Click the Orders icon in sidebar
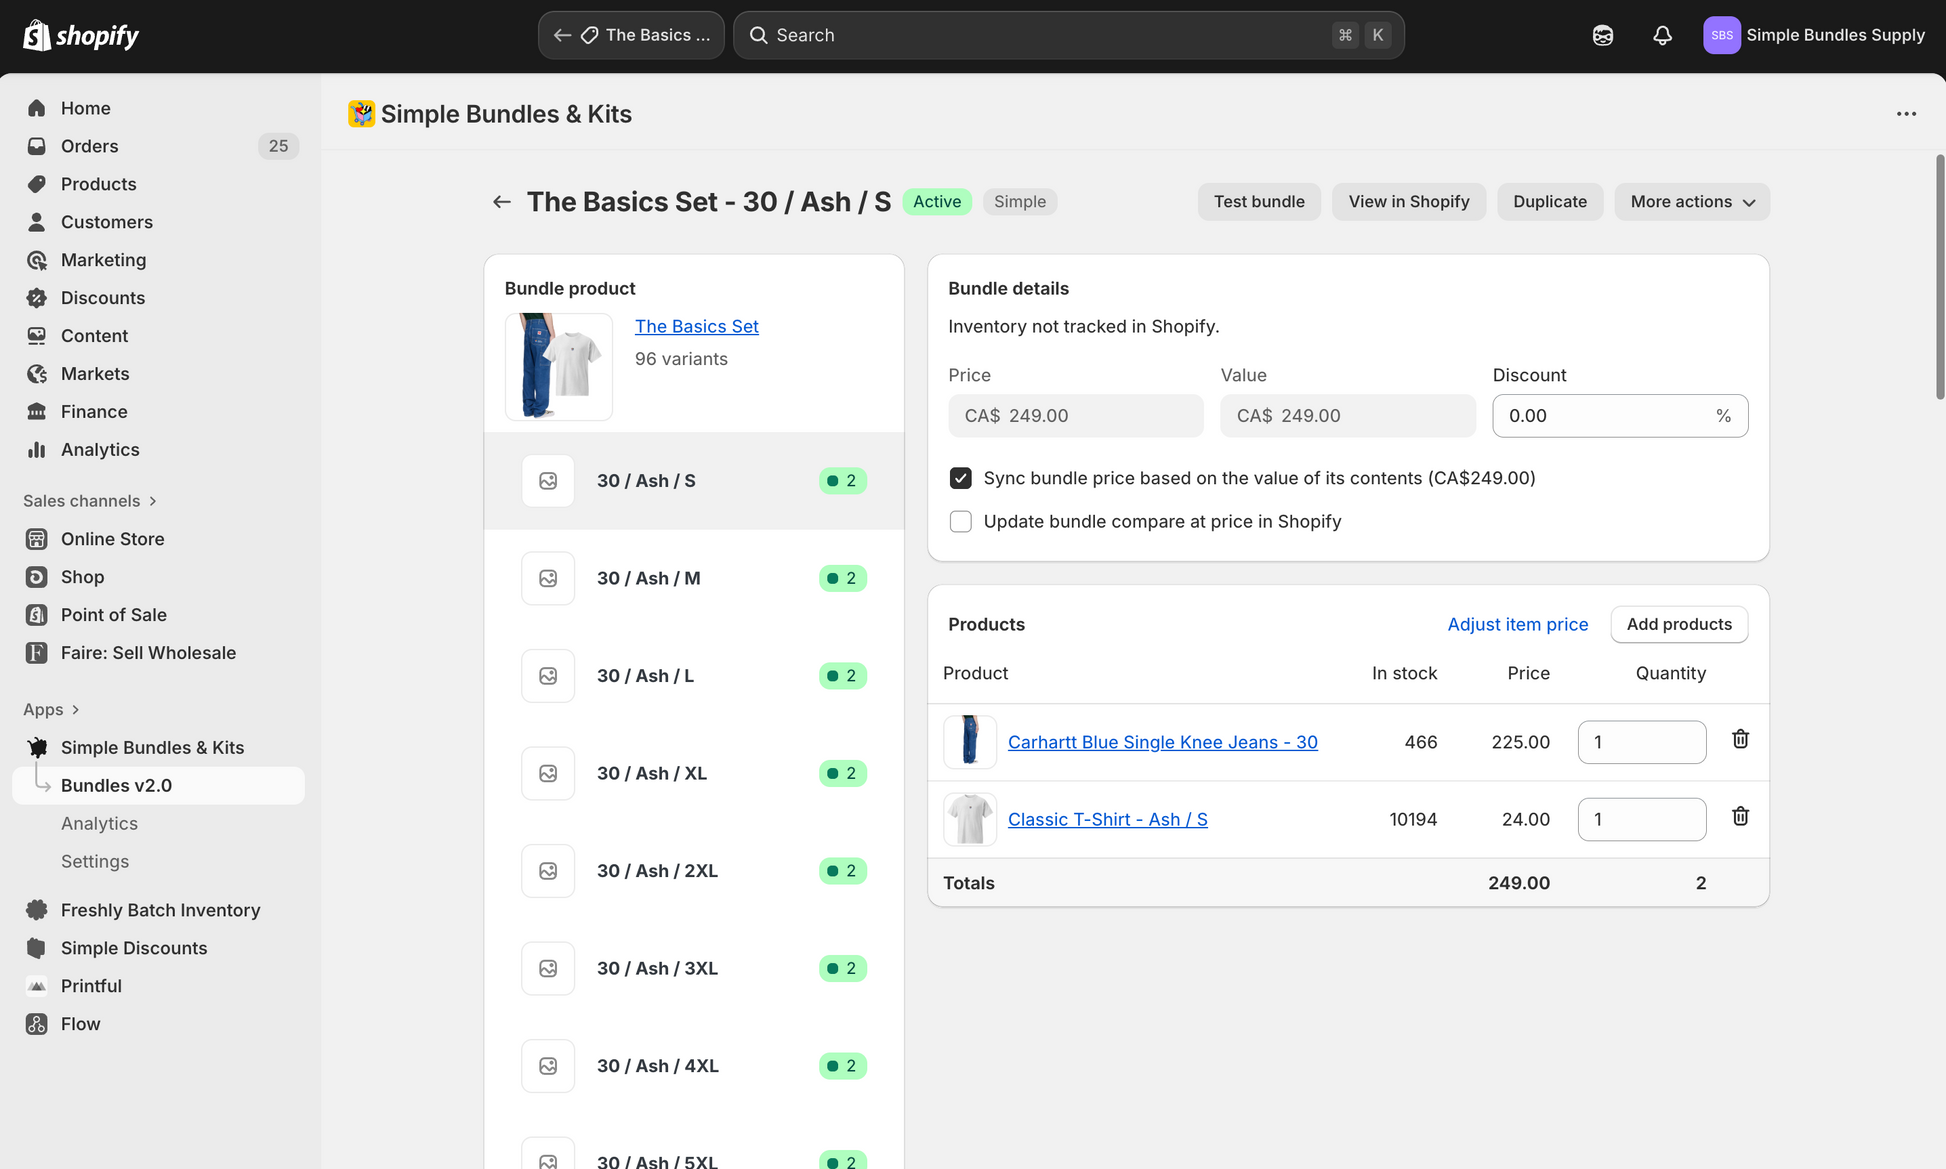Viewport: 1946px width, 1169px height. [37, 146]
